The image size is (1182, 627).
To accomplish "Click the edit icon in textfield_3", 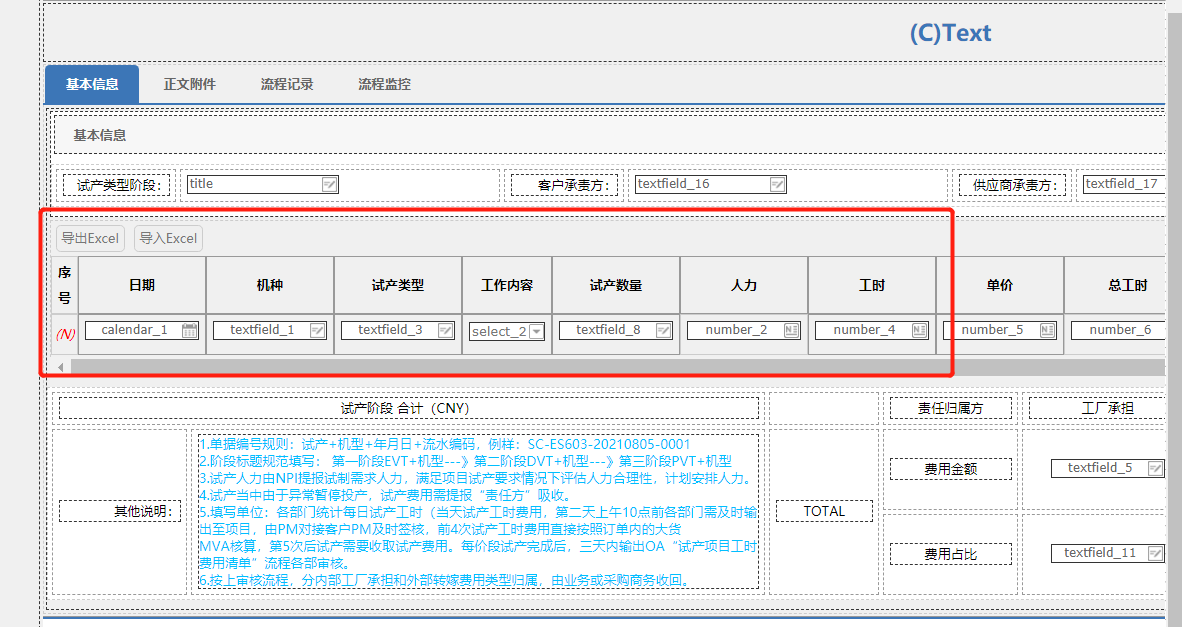I will pos(446,330).
